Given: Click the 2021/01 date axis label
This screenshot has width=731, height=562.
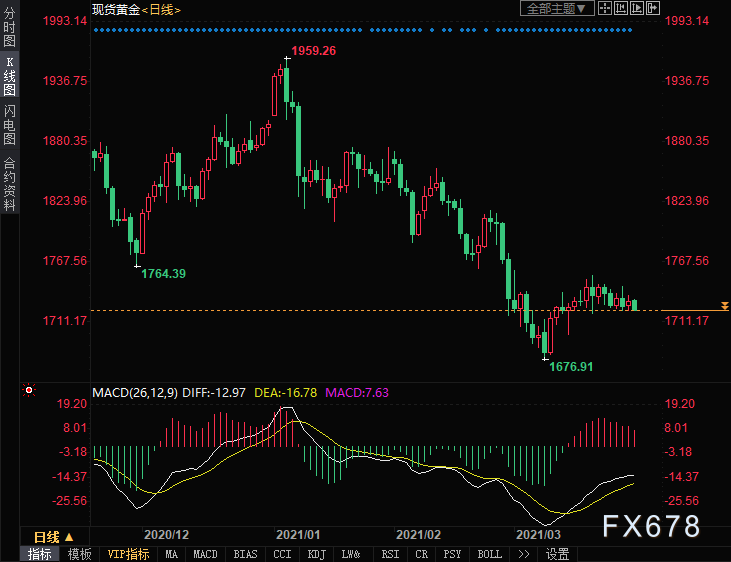Looking at the screenshot, I should [298, 534].
